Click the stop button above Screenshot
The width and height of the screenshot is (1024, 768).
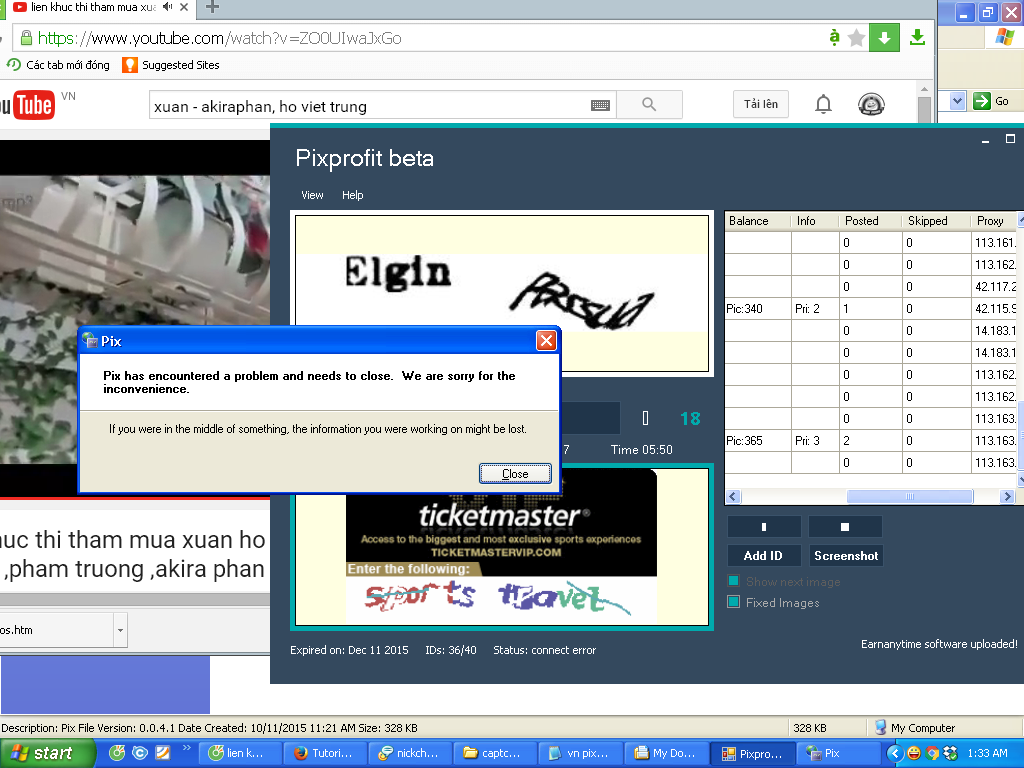[x=845, y=526]
